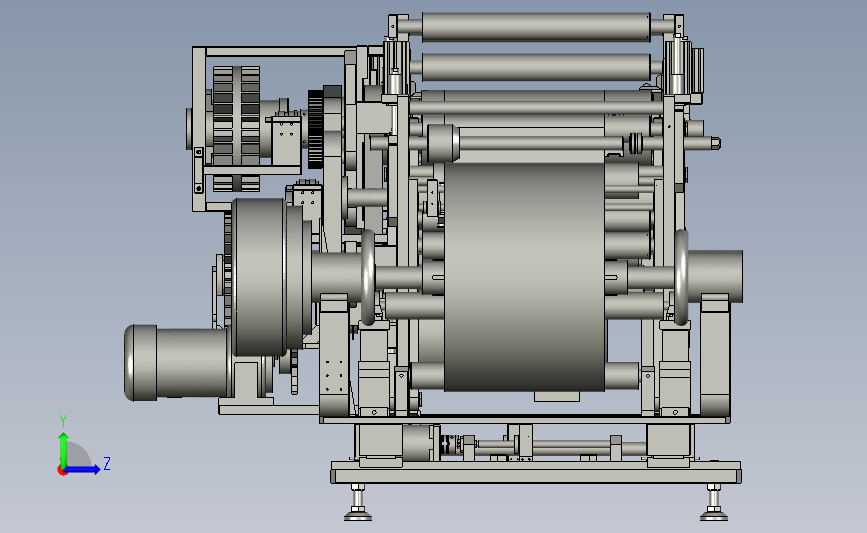Click the green Y axis arrow of the triad
Image resolution: width=867 pixels, height=533 pixels.
[63, 449]
